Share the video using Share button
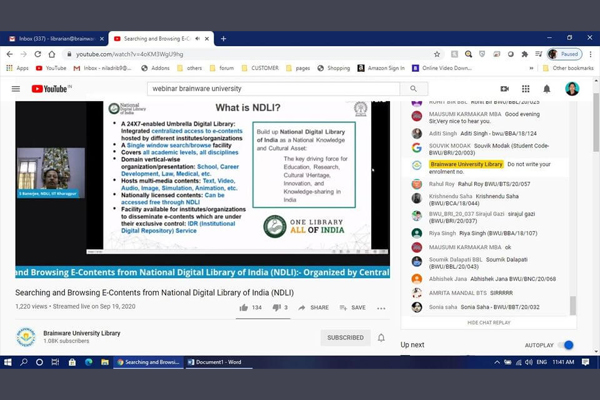 click(314, 308)
